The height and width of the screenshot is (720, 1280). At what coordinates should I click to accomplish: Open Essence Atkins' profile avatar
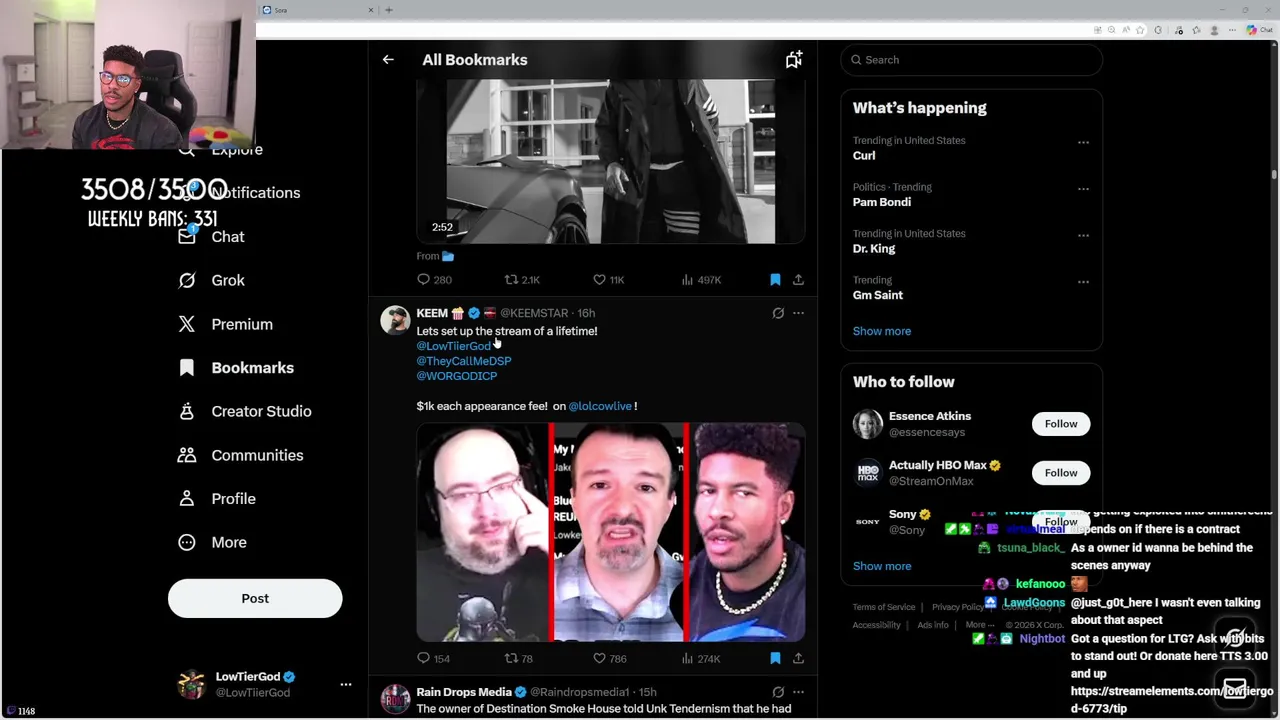point(868,424)
